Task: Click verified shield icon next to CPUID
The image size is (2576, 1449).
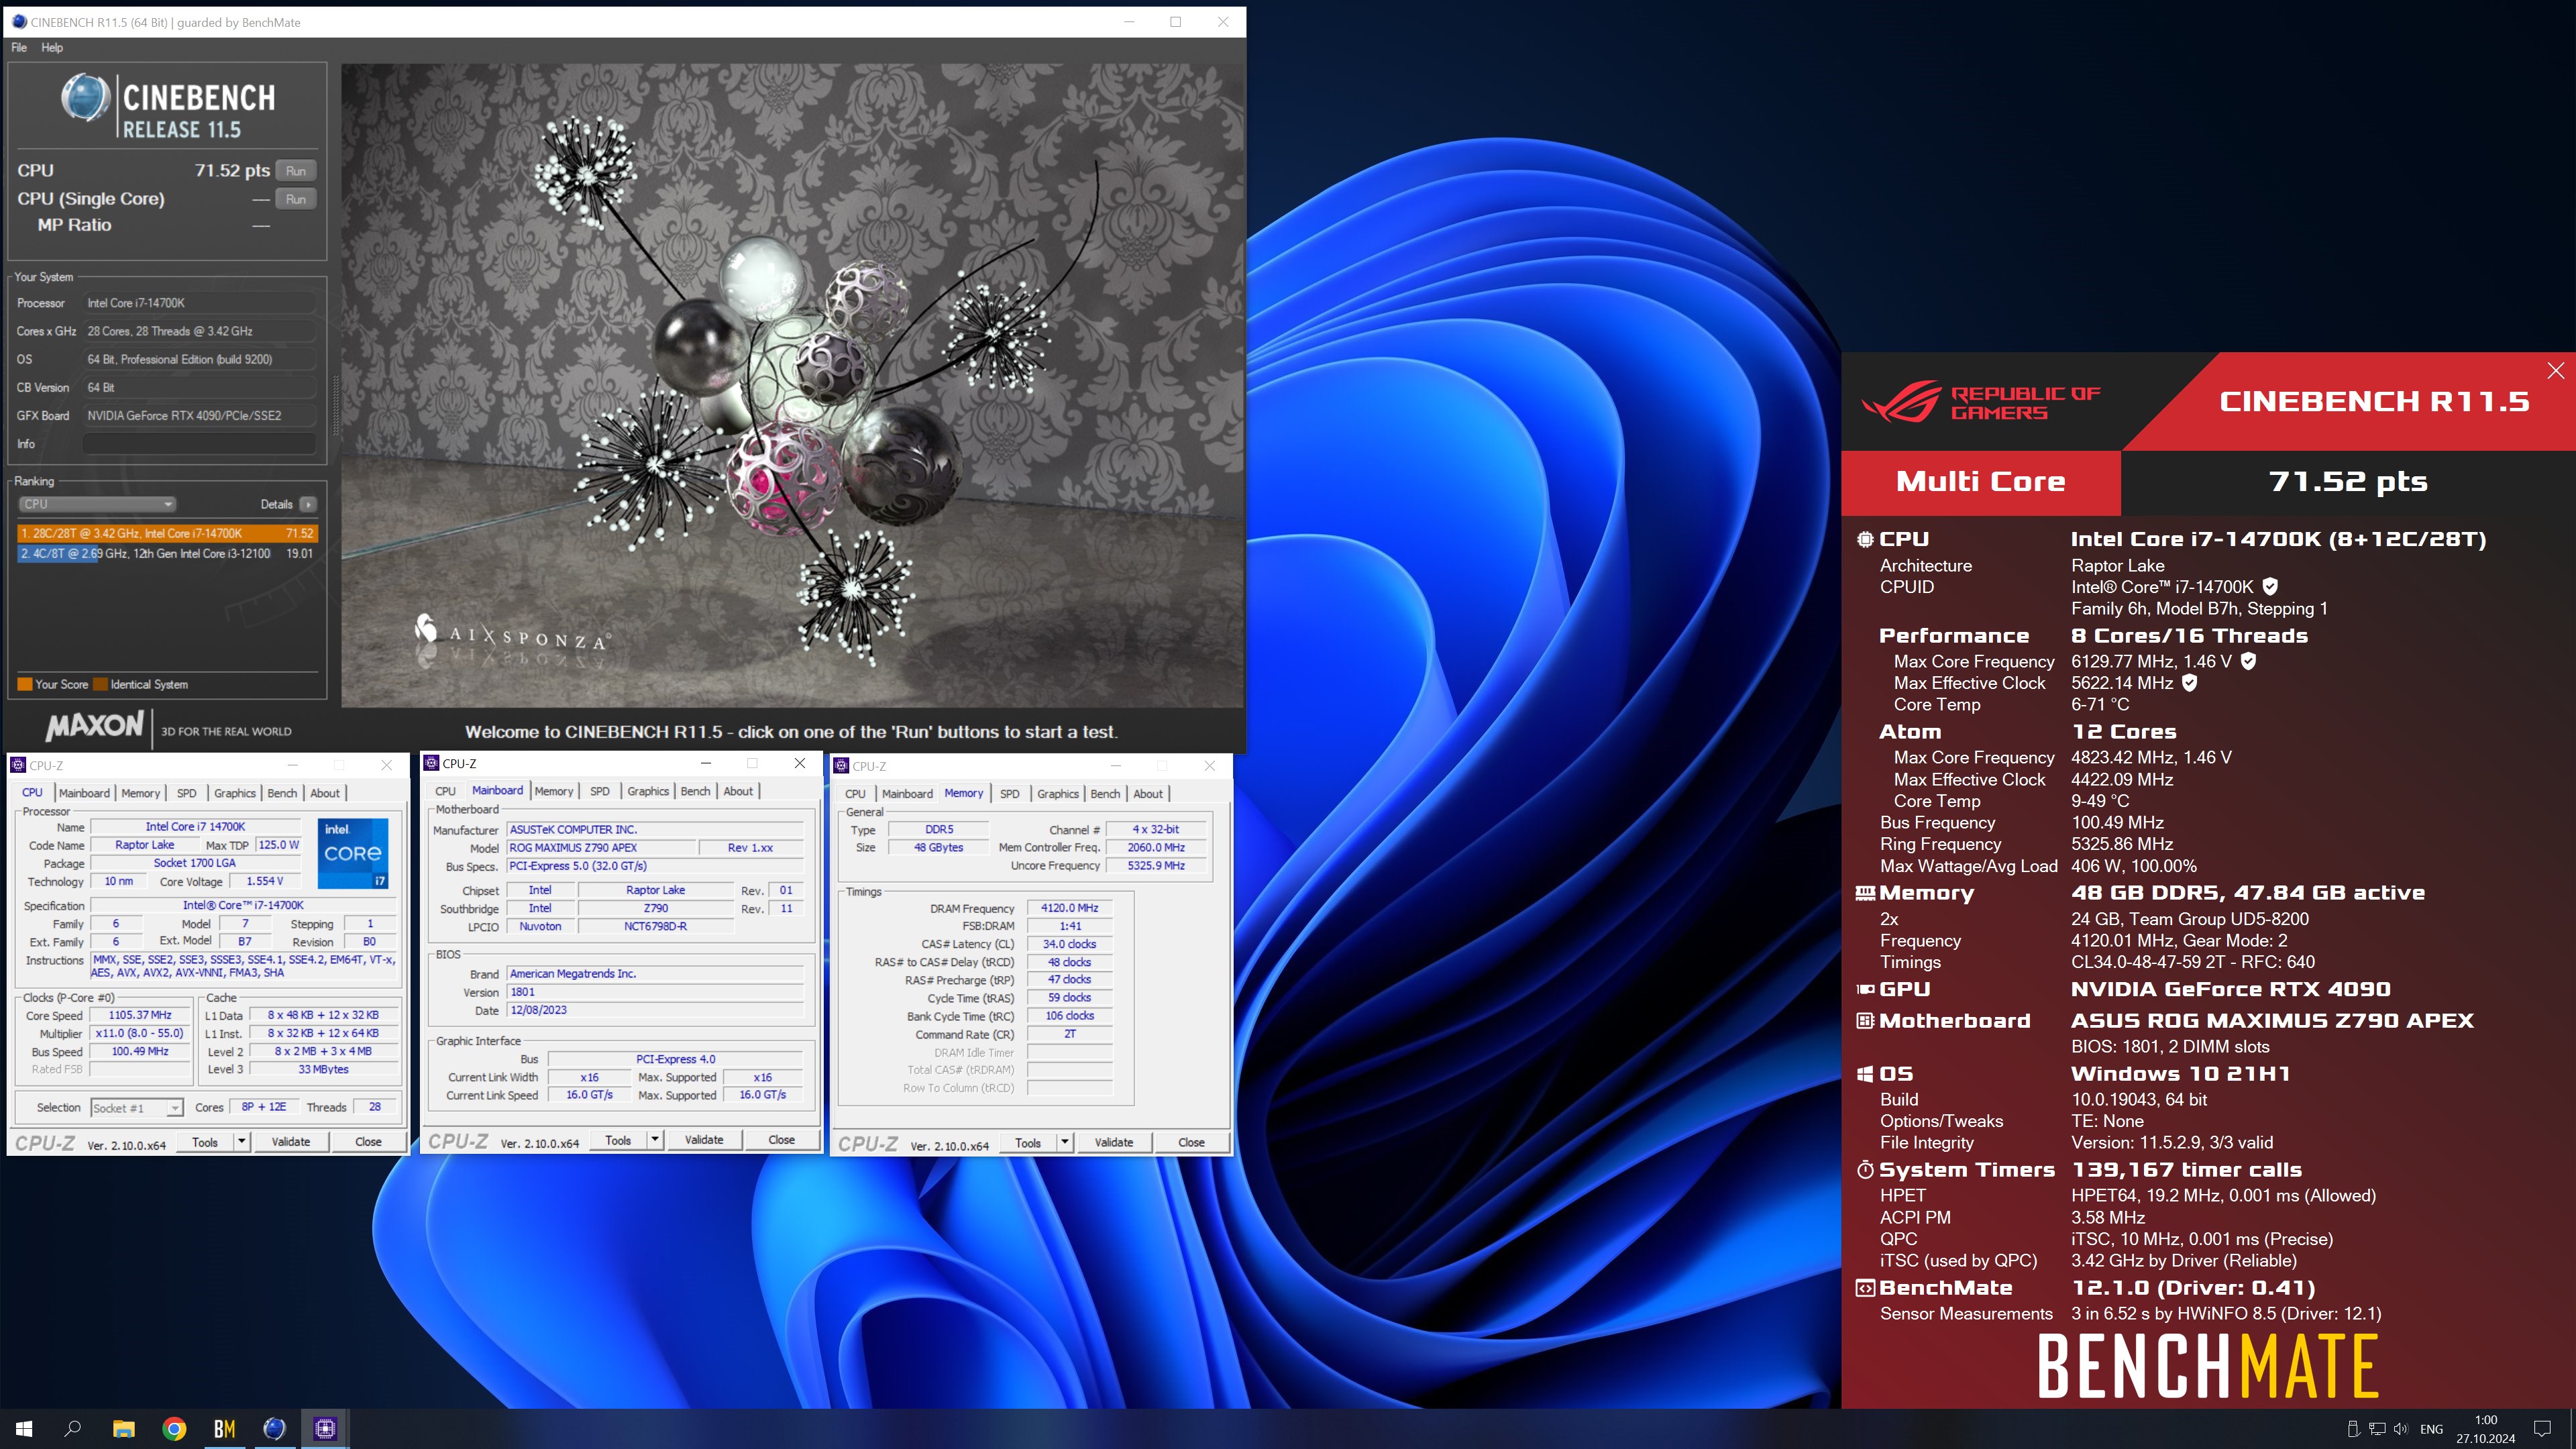Action: coord(2270,587)
